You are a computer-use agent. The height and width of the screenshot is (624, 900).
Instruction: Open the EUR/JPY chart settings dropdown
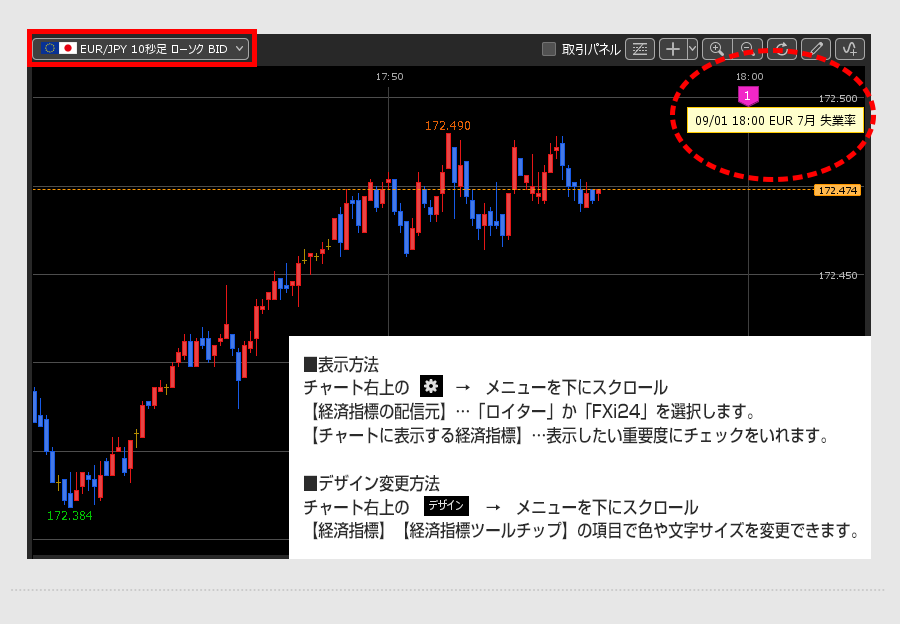click(141, 48)
